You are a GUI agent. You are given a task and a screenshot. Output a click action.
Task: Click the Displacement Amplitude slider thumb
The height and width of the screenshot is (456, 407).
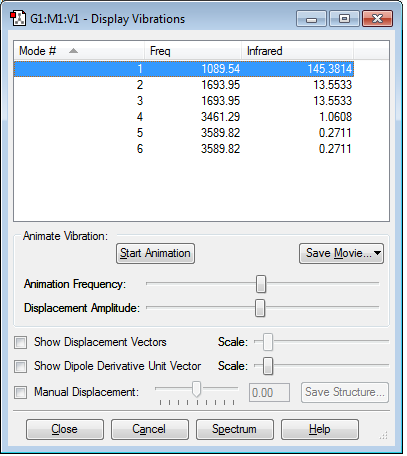(260, 308)
